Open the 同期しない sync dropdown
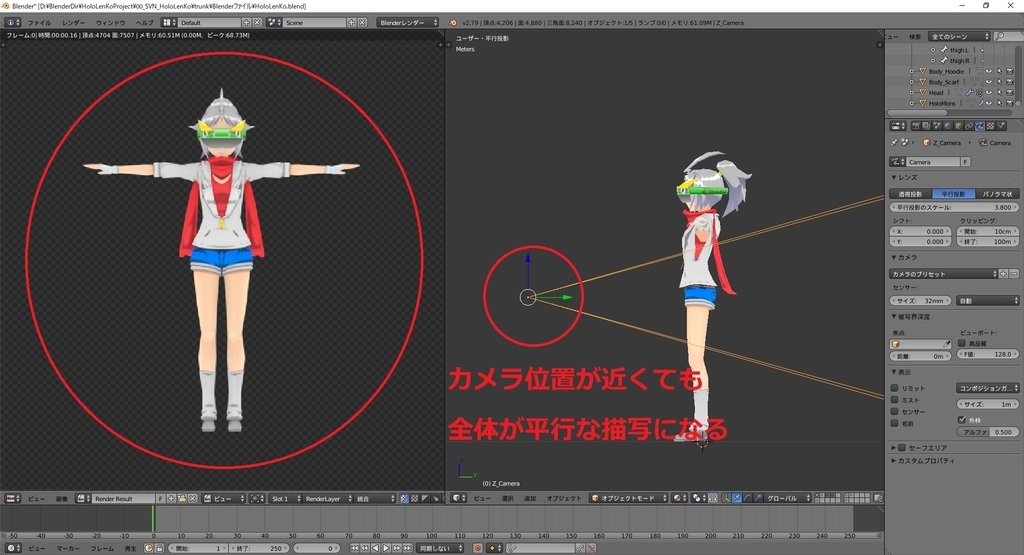1024x555 pixels. [x=440, y=548]
